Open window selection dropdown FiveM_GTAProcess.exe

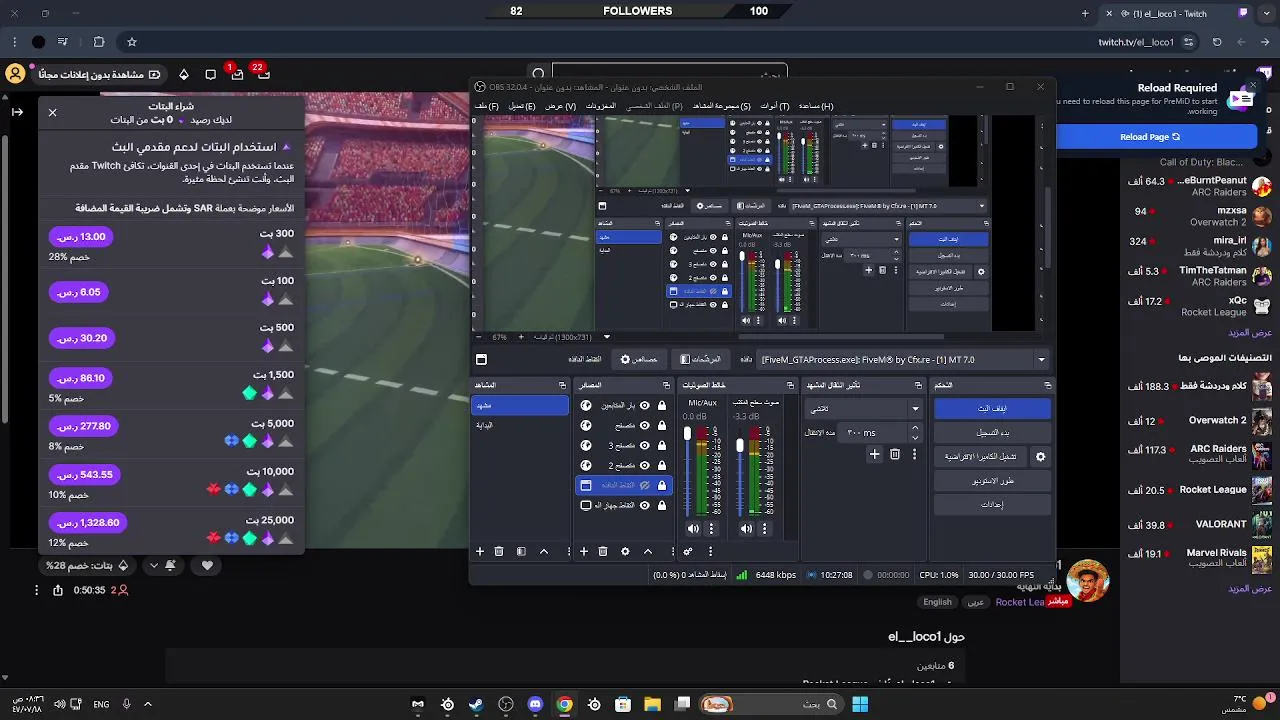(903, 359)
